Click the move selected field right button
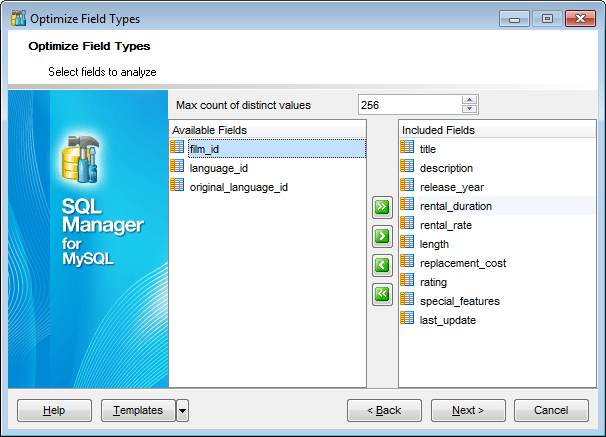The width and height of the screenshot is (606, 437). point(382,236)
